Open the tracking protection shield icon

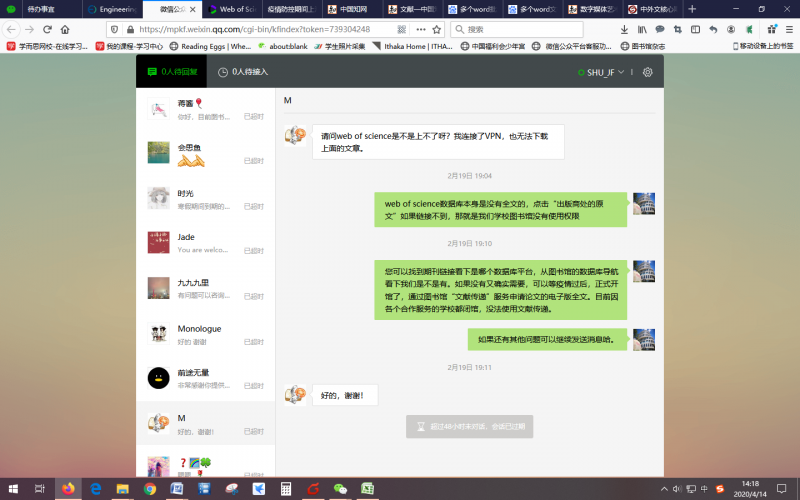[115, 30]
